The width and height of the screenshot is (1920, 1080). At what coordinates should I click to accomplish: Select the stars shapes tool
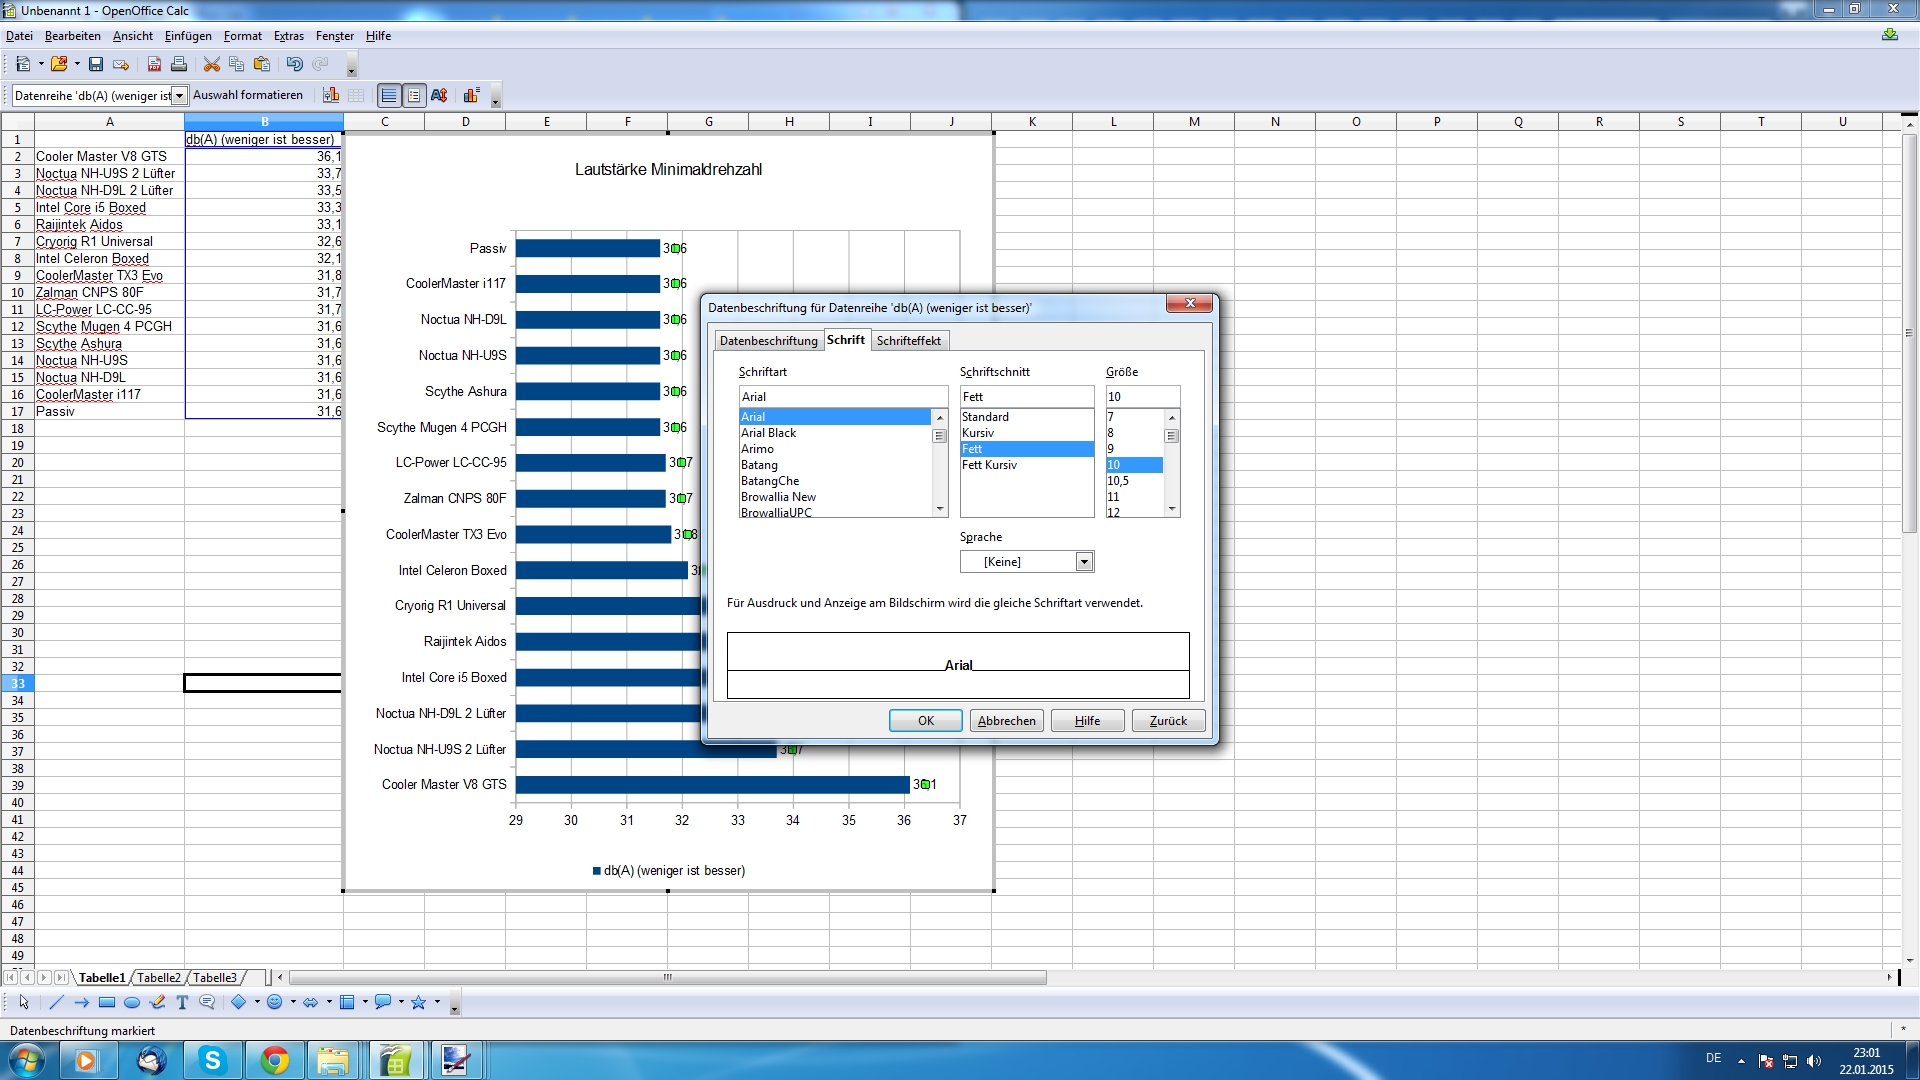[x=419, y=1002]
